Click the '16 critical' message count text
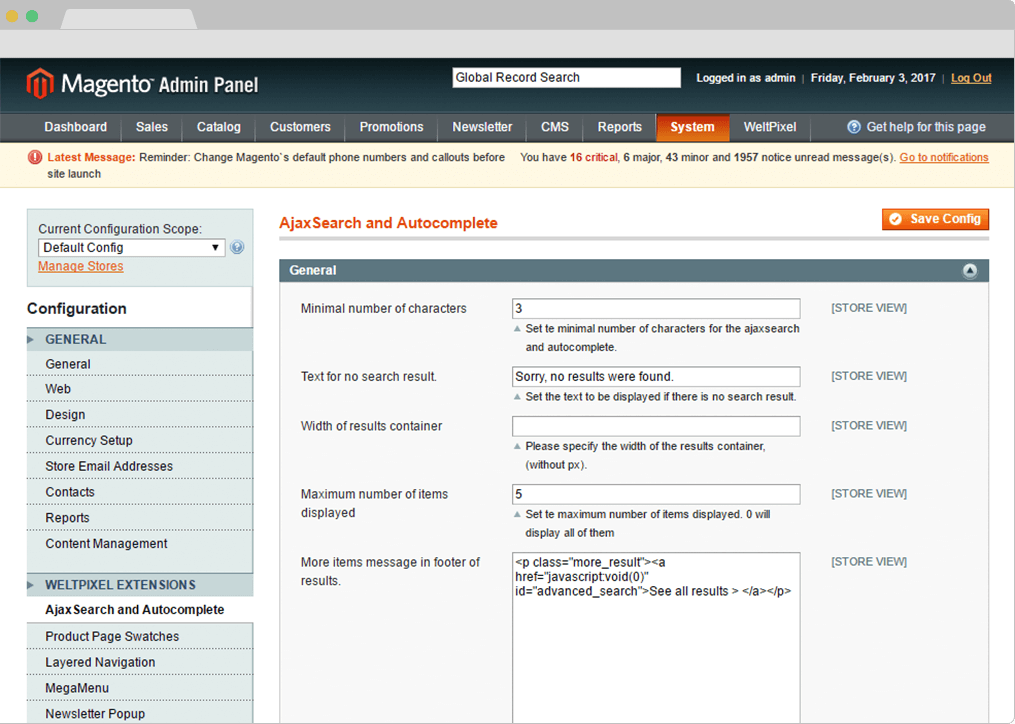The width and height of the screenshot is (1015, 724). (594, 157)
